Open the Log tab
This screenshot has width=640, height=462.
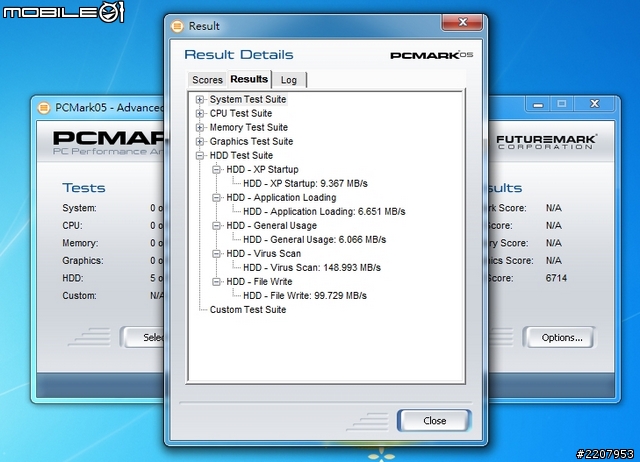point(289,80)
